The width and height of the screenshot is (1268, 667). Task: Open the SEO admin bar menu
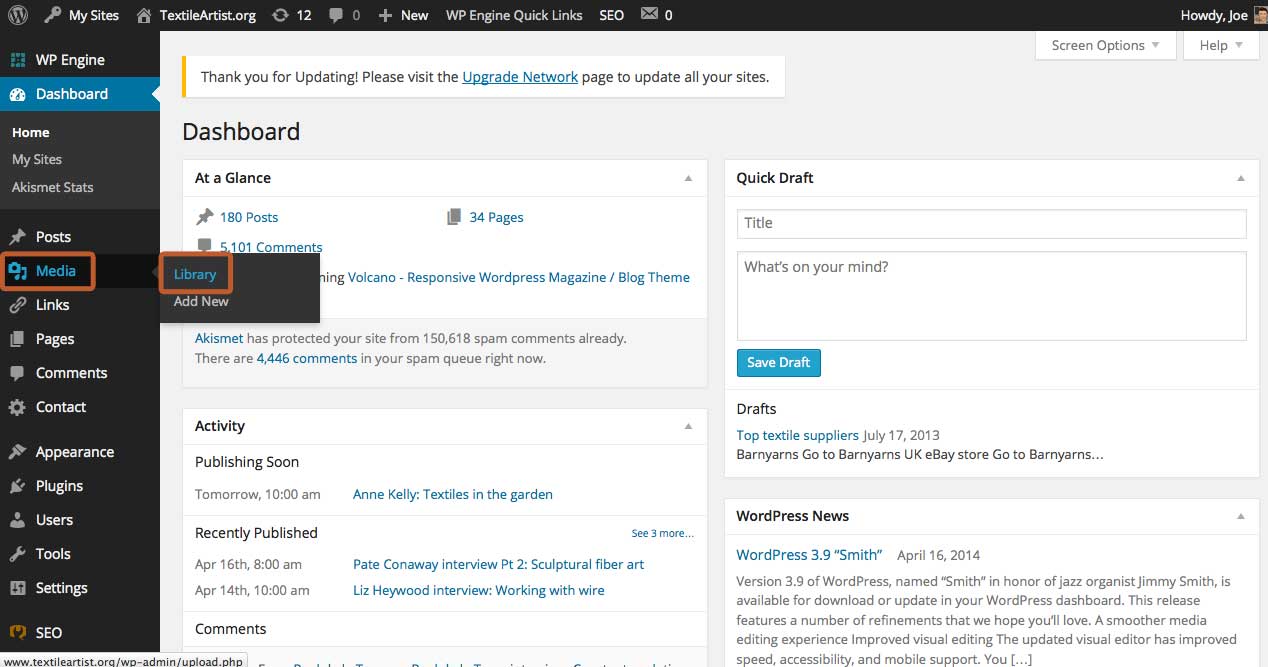pyautogui.click(x=611, y=15)
